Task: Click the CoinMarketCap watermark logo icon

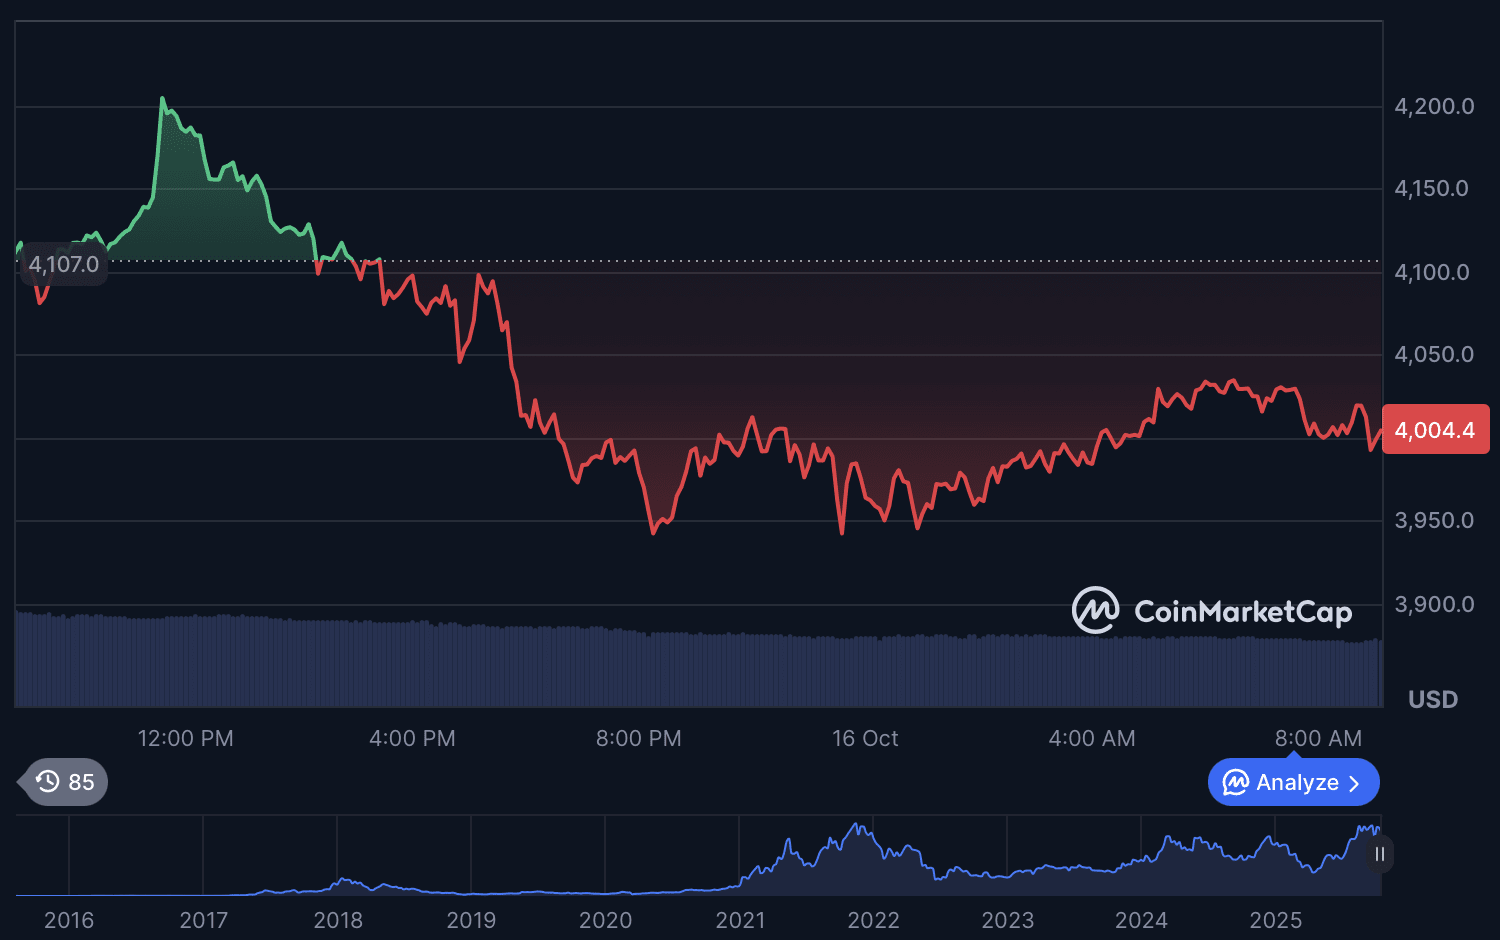Action: point(1095,610)
